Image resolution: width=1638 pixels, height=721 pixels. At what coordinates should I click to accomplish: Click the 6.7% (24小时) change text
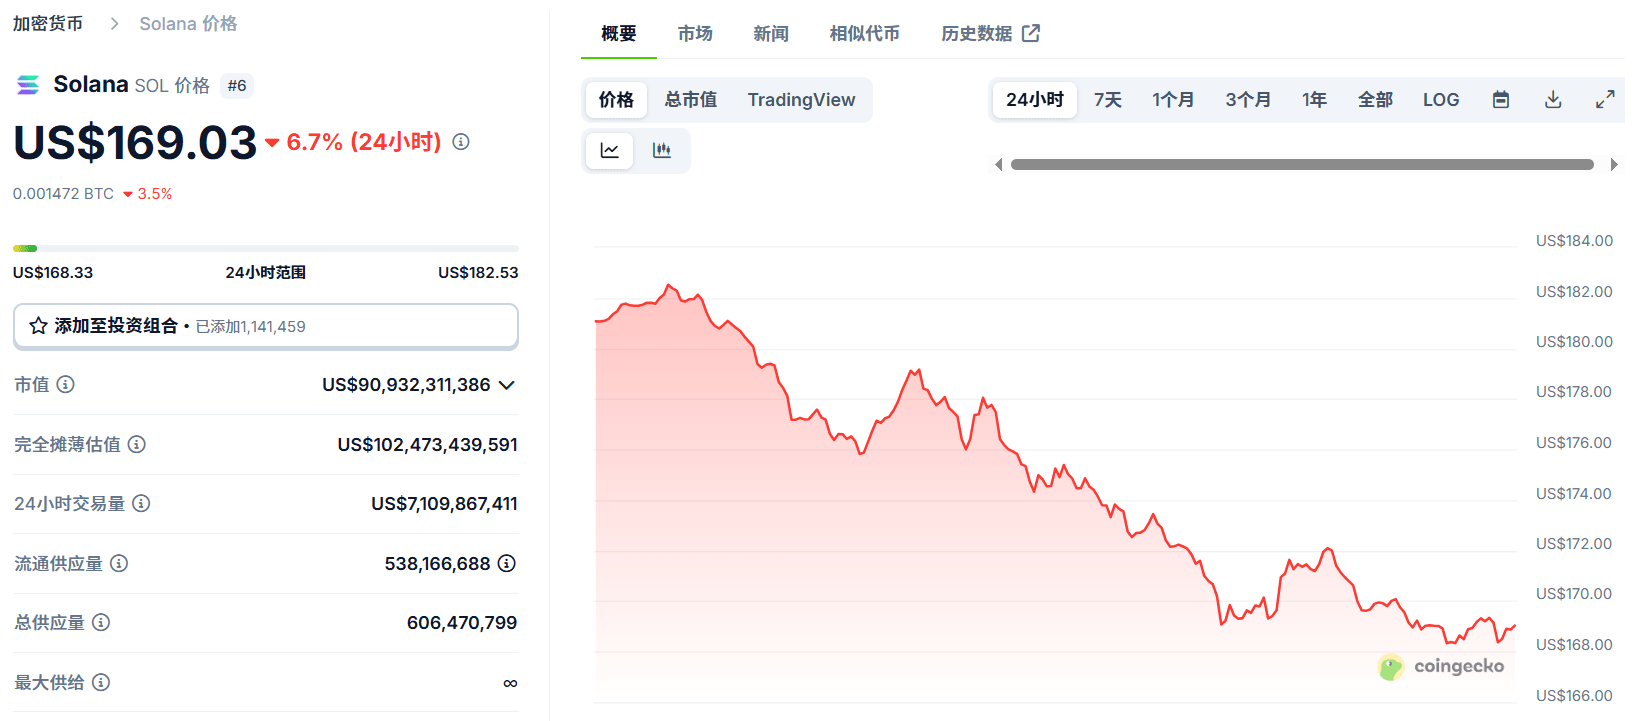(364, 142)
